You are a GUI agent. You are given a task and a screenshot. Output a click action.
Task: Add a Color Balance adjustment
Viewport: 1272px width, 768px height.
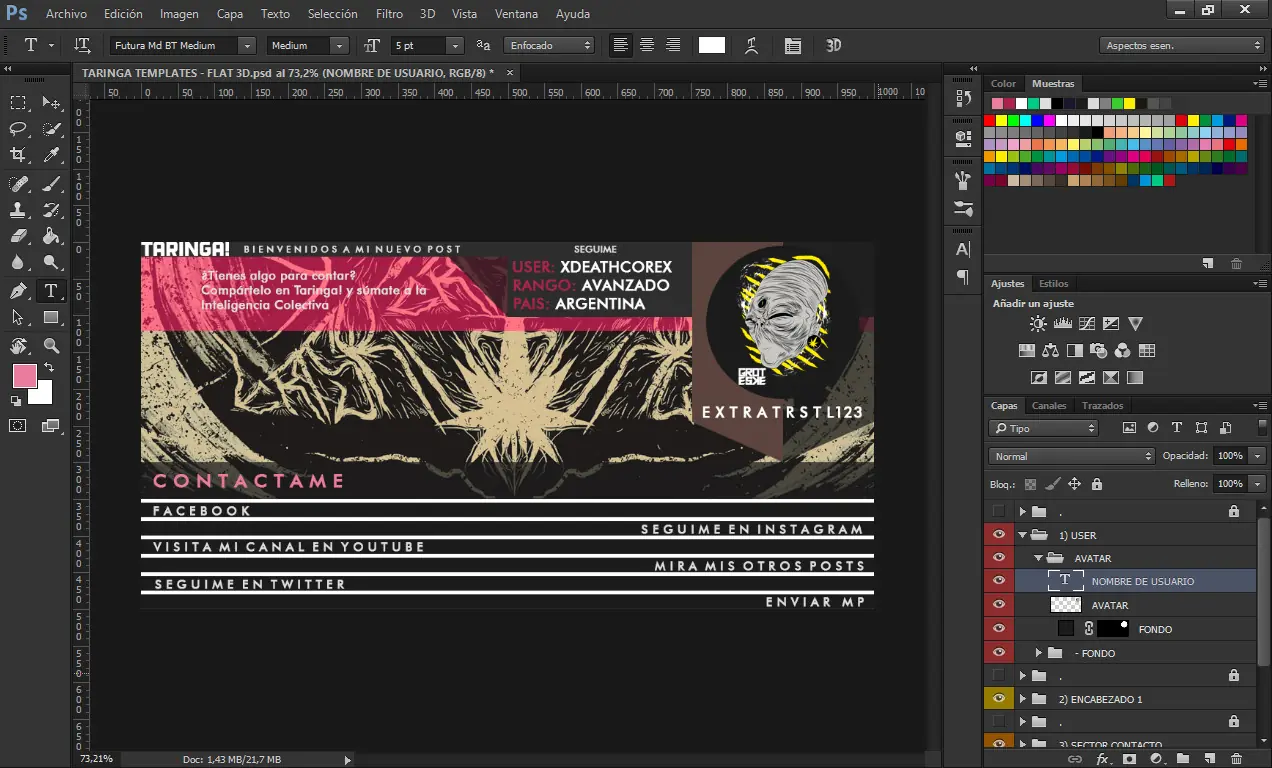pyautogui.click(x=1050, y=351)
